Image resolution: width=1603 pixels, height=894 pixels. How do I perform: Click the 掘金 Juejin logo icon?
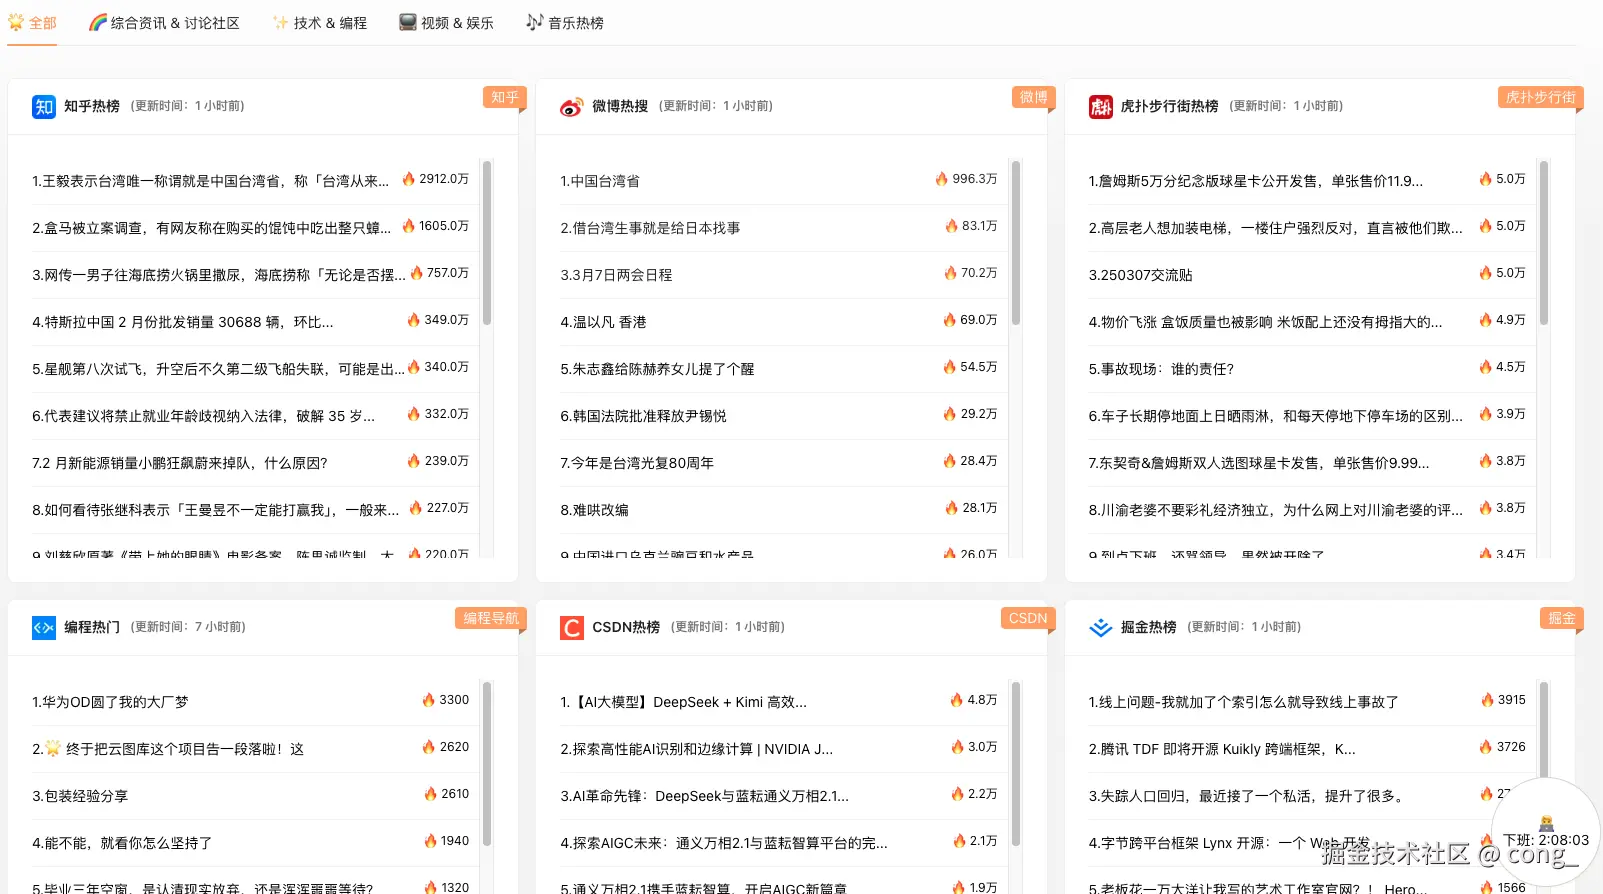pyautogui.click(x=1100, y=628)
